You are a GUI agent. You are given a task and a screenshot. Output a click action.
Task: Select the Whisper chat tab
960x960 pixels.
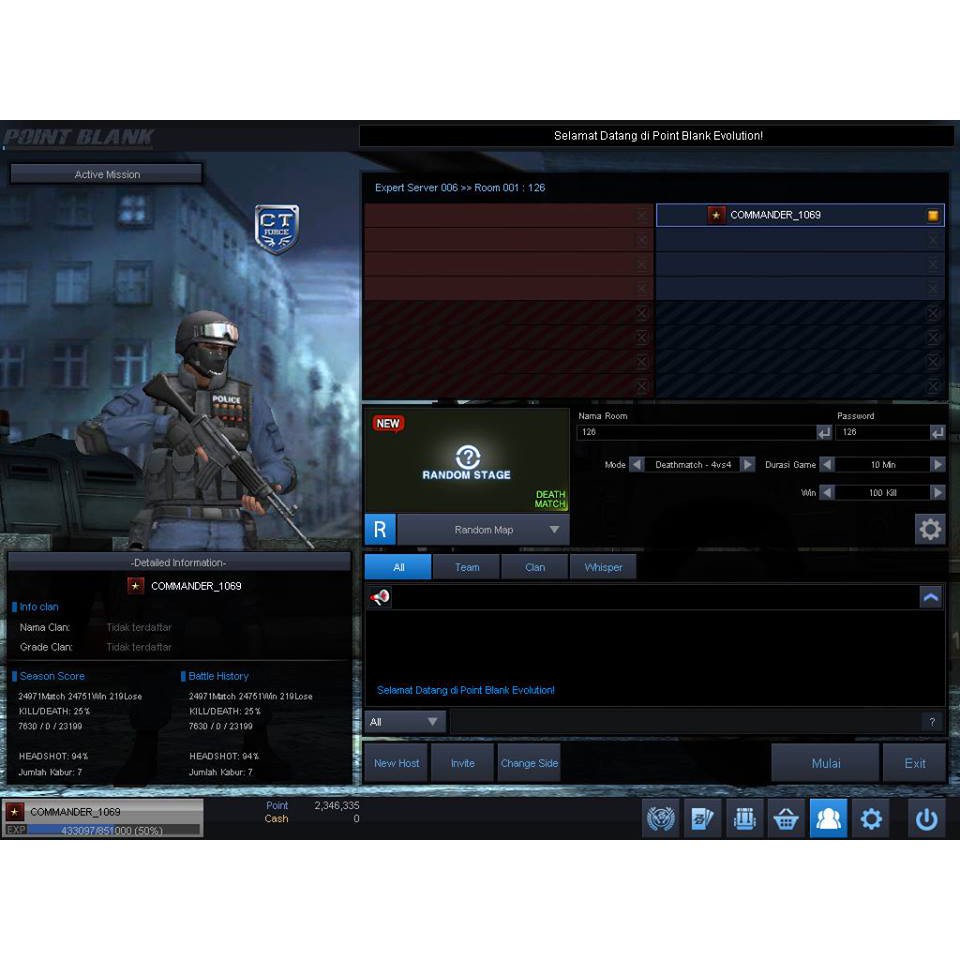pyautogui.click(x=603, y=567)
